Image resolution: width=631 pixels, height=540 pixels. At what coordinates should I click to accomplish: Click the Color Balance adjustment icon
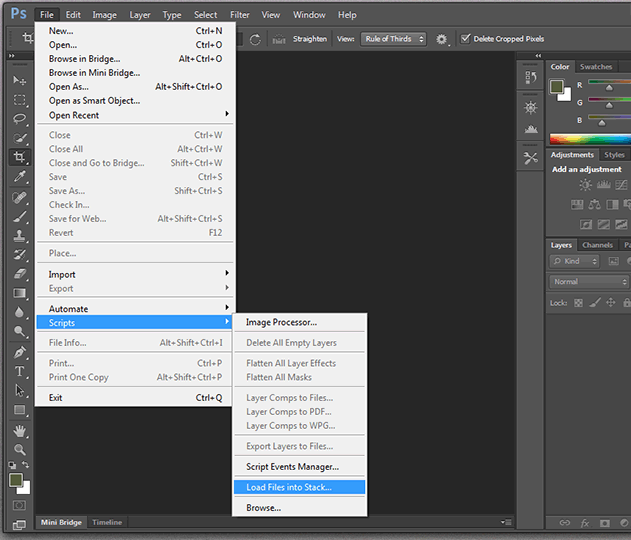click(594, 205)
